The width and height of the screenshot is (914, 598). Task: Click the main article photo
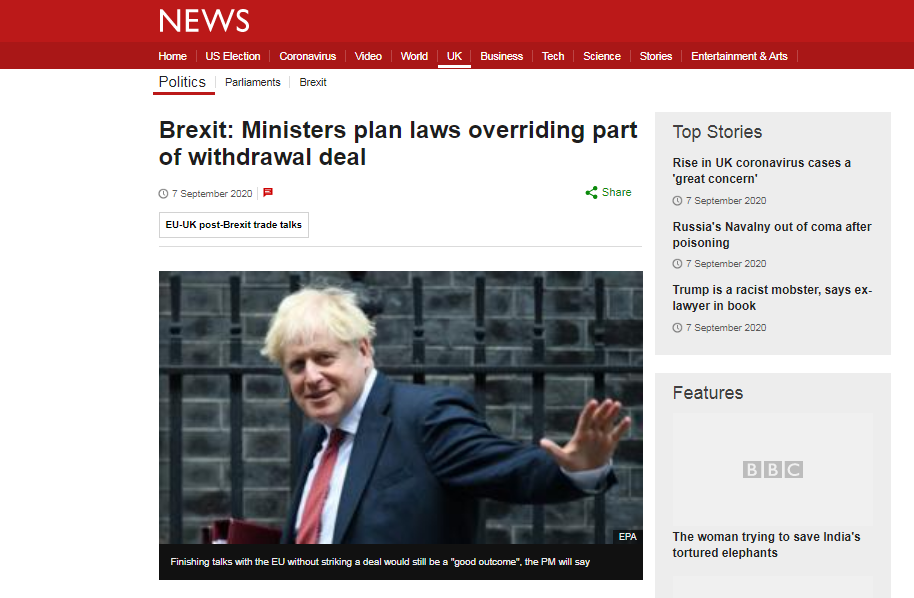pyautogui.click(x=401, y=407)
